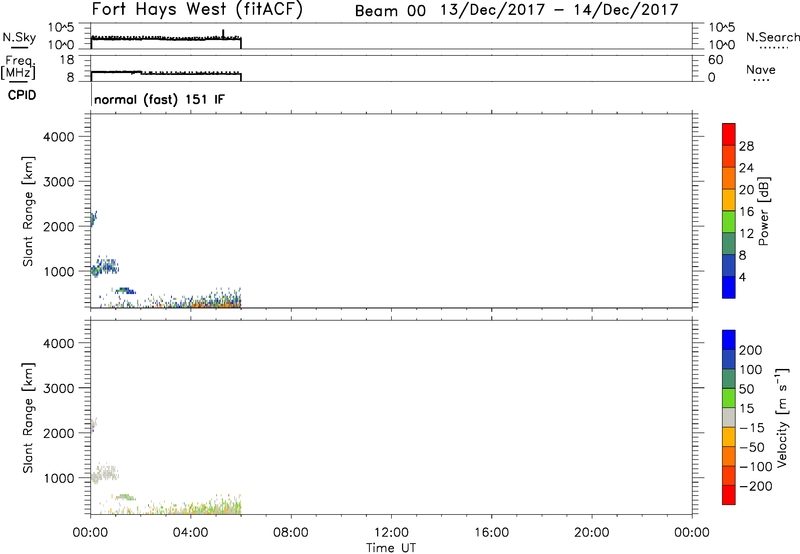Screen dimensions: 800x554
Task: Click the 'Time UT' axis label
Action: (391, 548)
